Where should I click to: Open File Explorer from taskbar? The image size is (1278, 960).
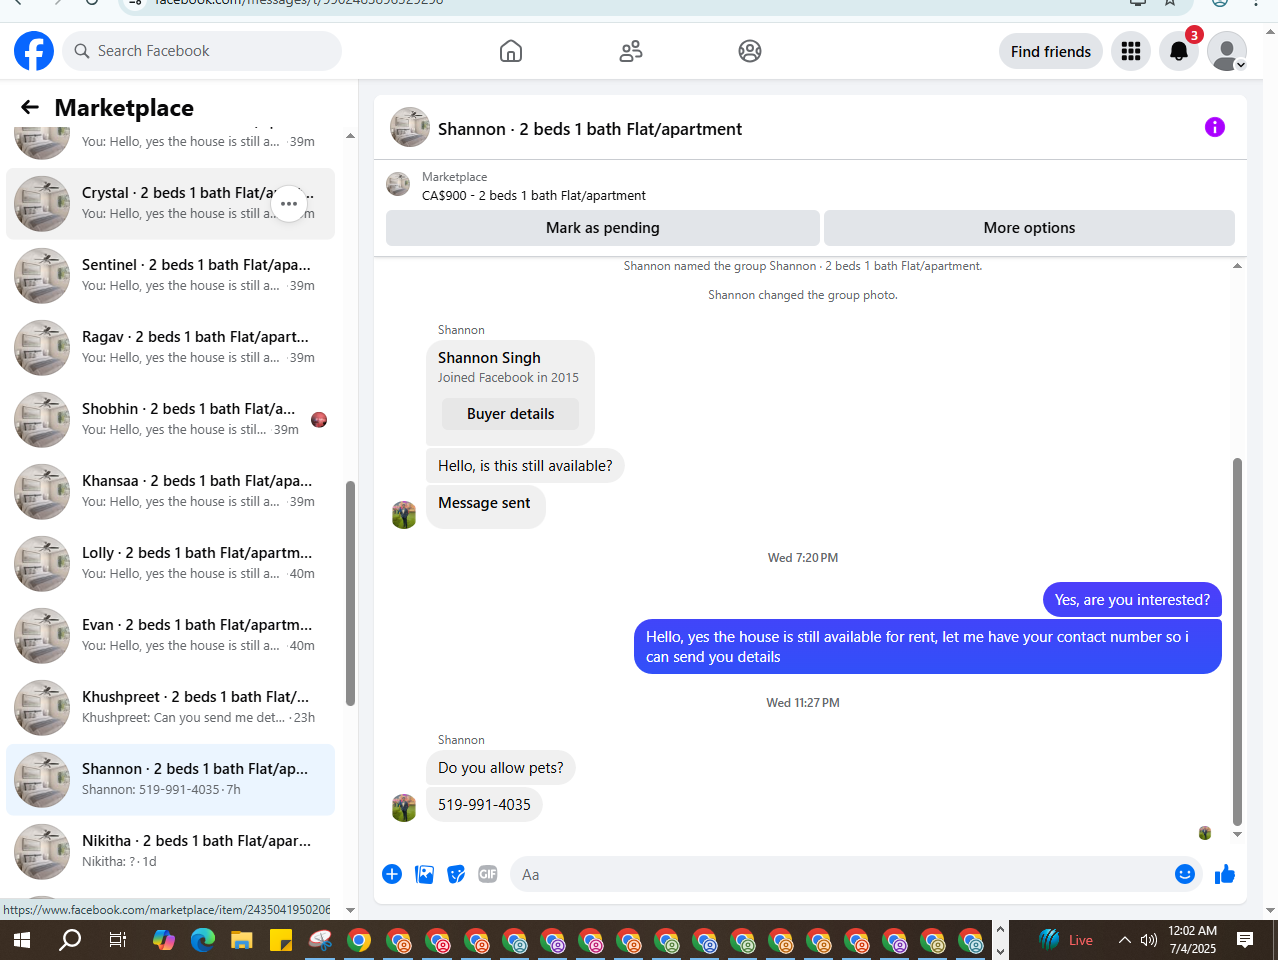point(241,940)
